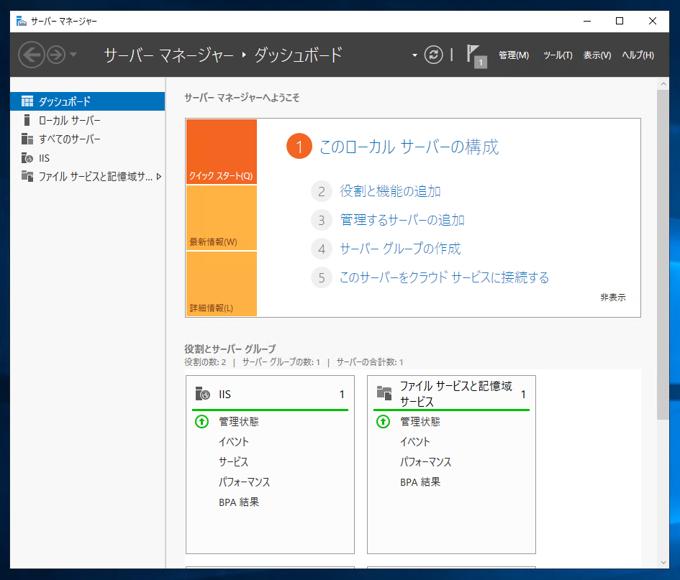Open このサーバーをクラウド サービスに接続する link
680x580 pixels.
tap(444, 277)
